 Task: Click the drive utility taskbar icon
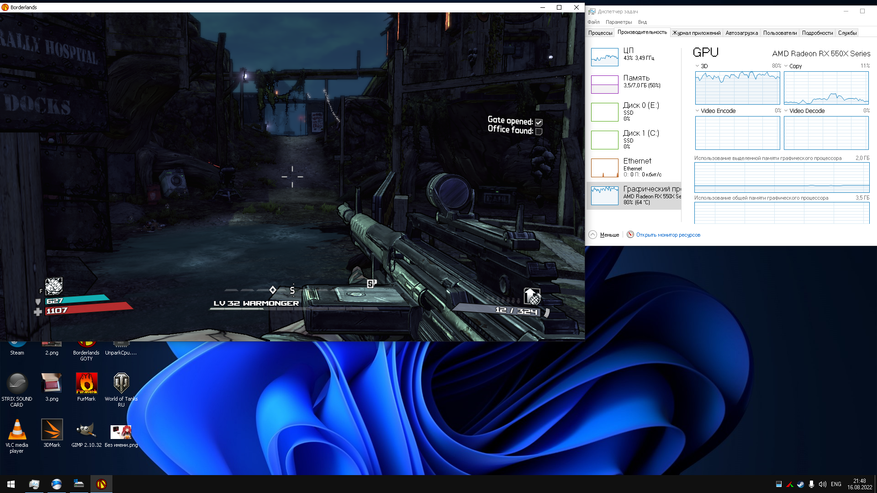79,484
